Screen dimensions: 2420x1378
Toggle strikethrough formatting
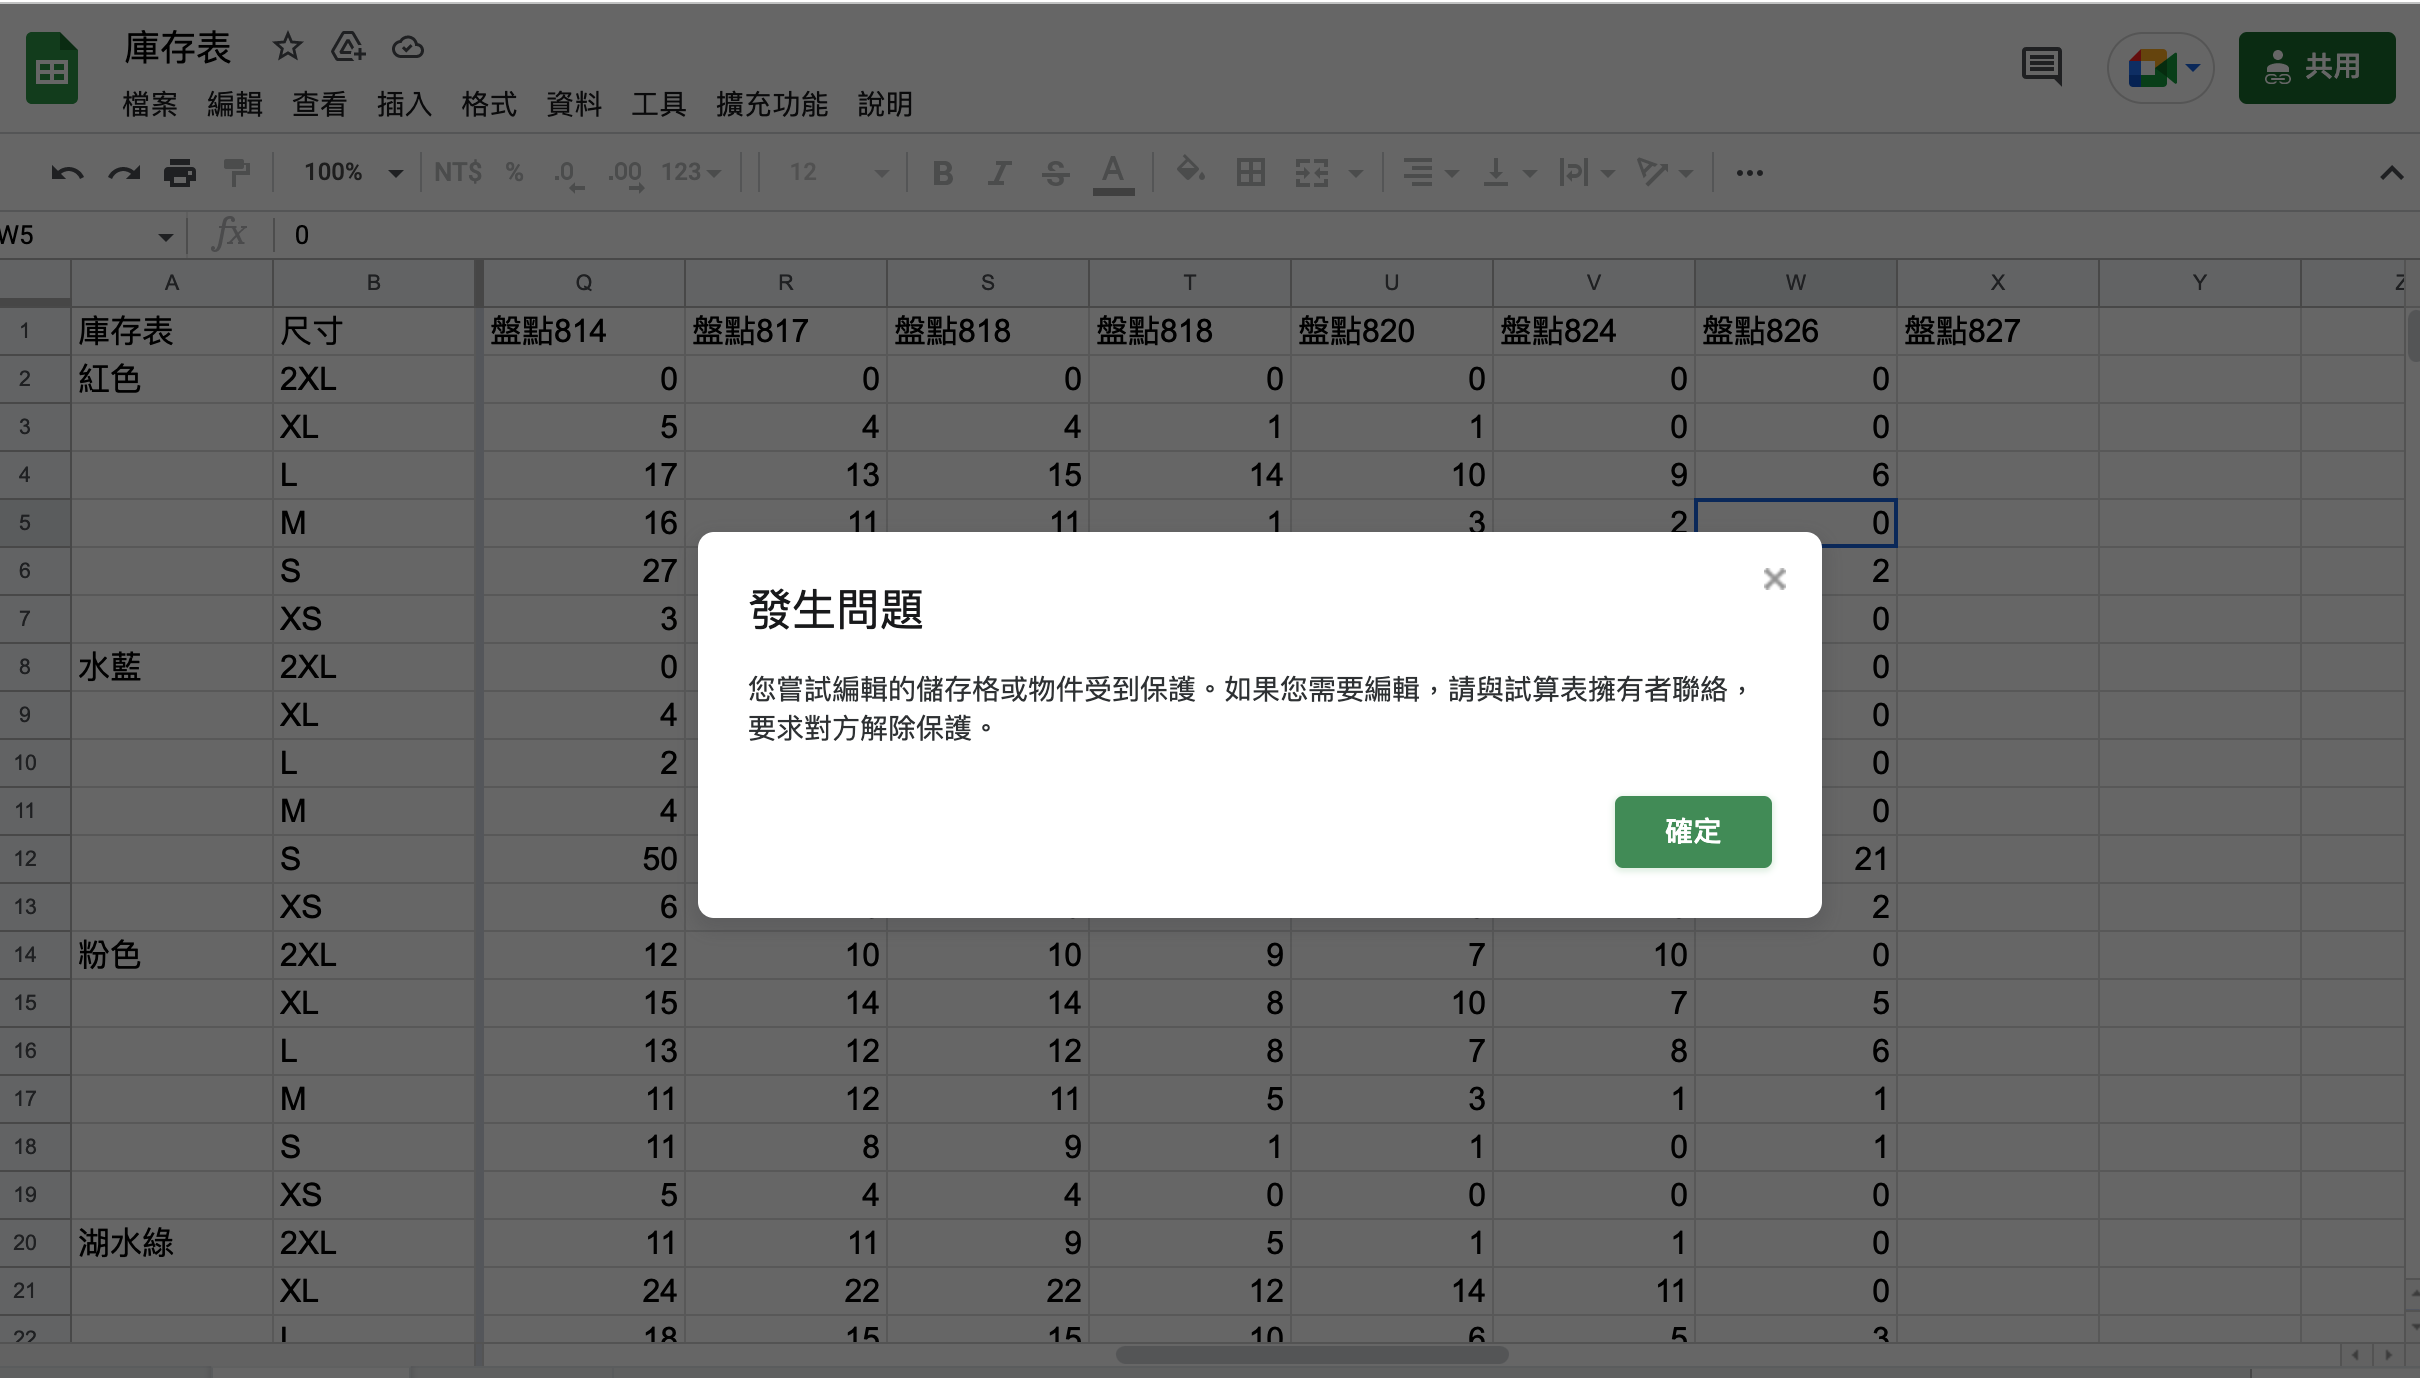coord(1054,172)
